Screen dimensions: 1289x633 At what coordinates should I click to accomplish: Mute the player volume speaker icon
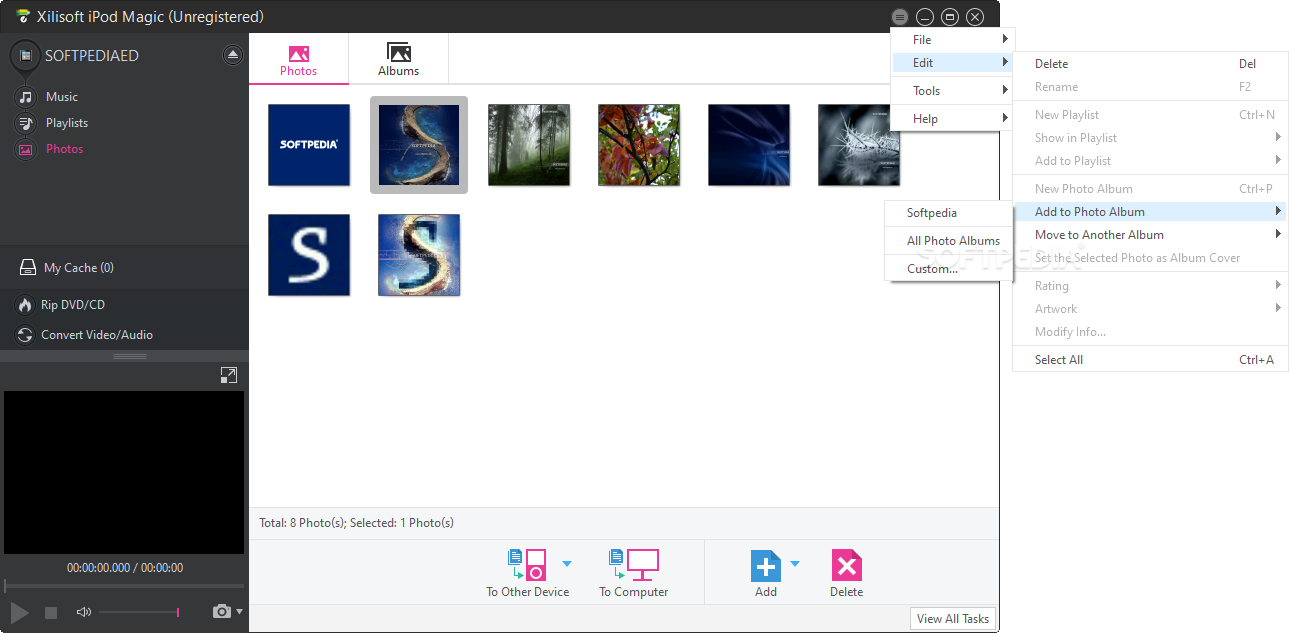[84, 612]
